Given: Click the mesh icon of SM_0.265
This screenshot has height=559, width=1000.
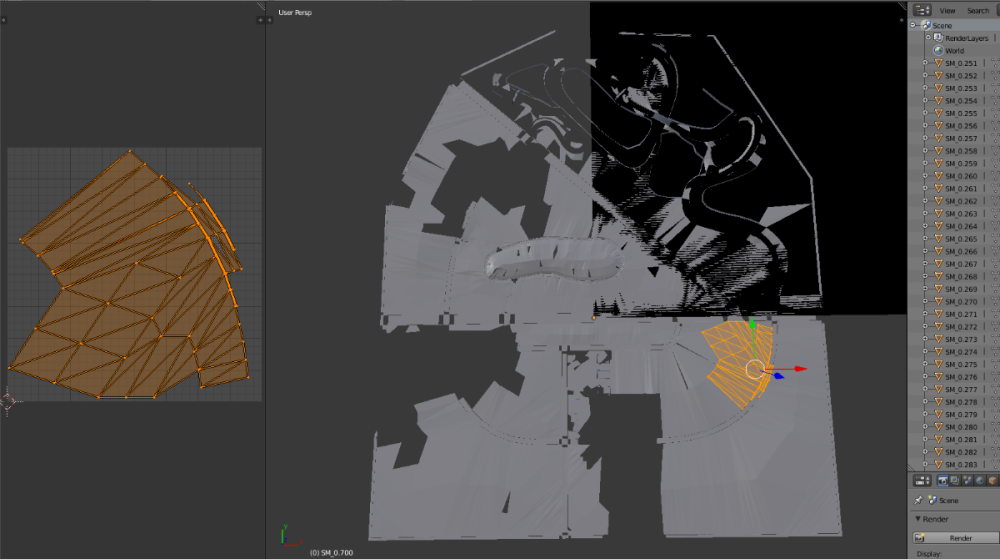Looking at the screenshot, I should pos(938,238).
